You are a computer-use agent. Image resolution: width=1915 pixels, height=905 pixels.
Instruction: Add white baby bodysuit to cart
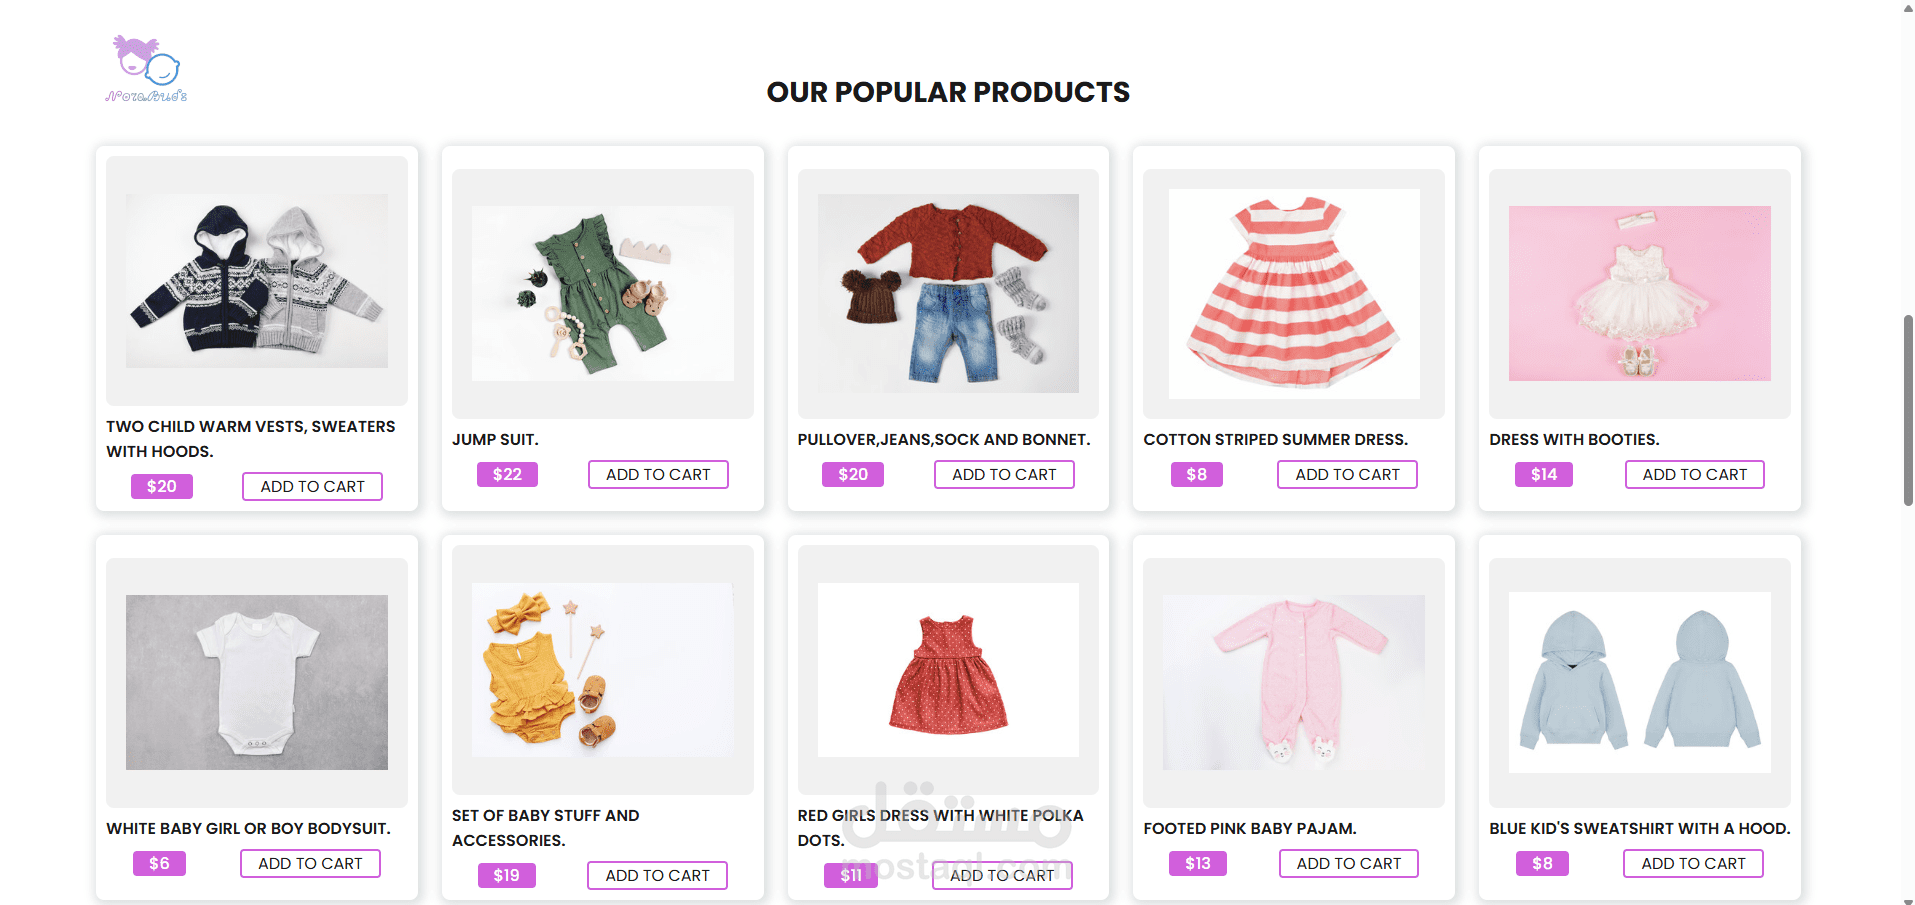tap(310, 863)
